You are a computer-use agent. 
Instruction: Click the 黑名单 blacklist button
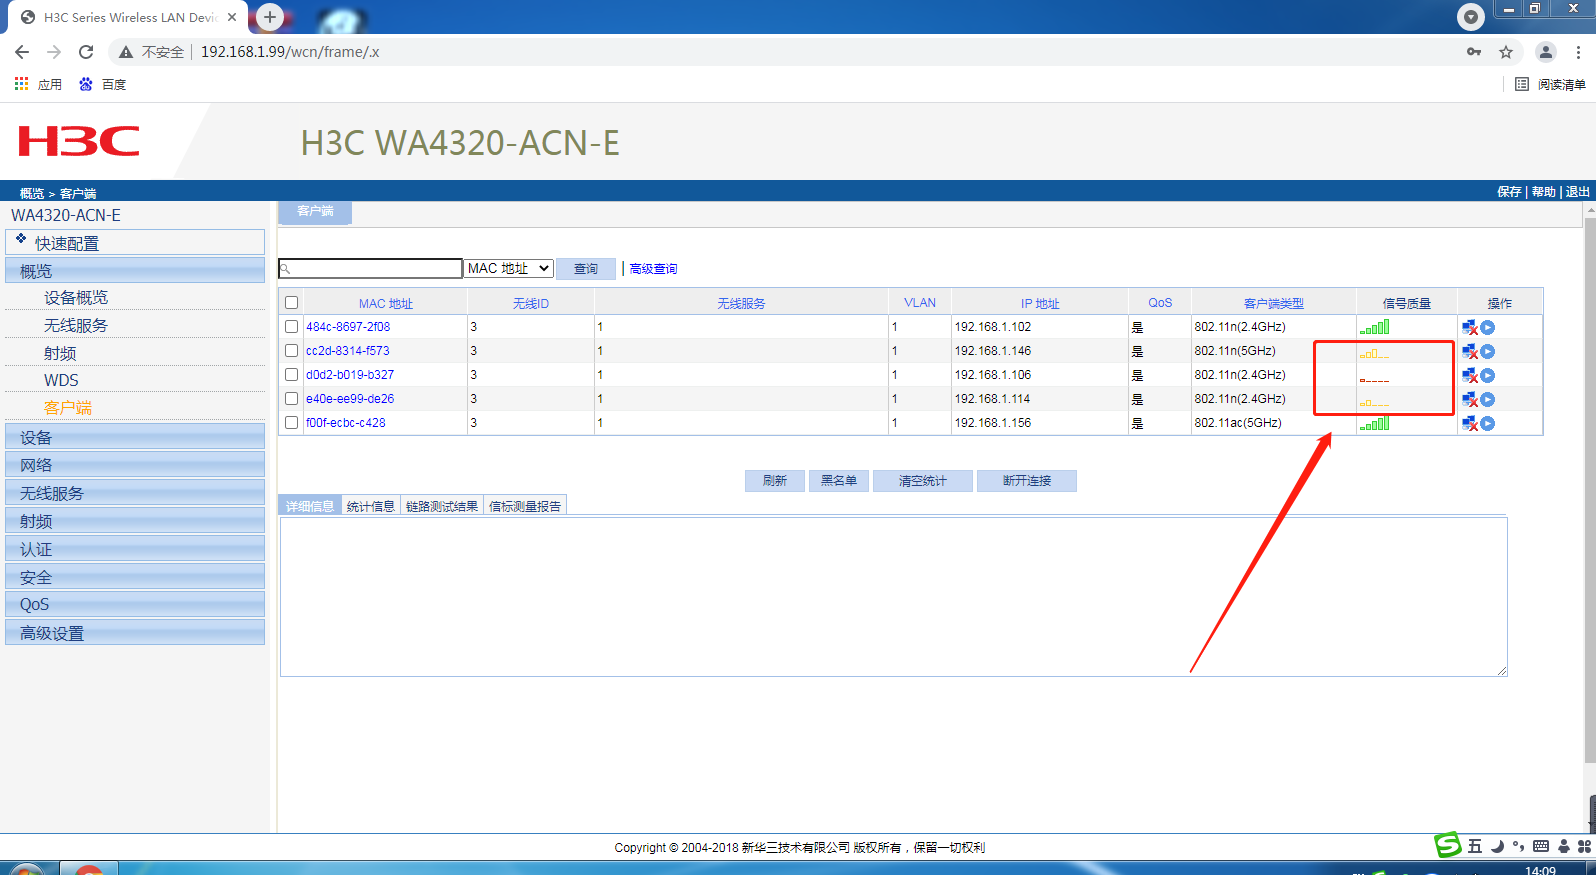coord(839,481)
